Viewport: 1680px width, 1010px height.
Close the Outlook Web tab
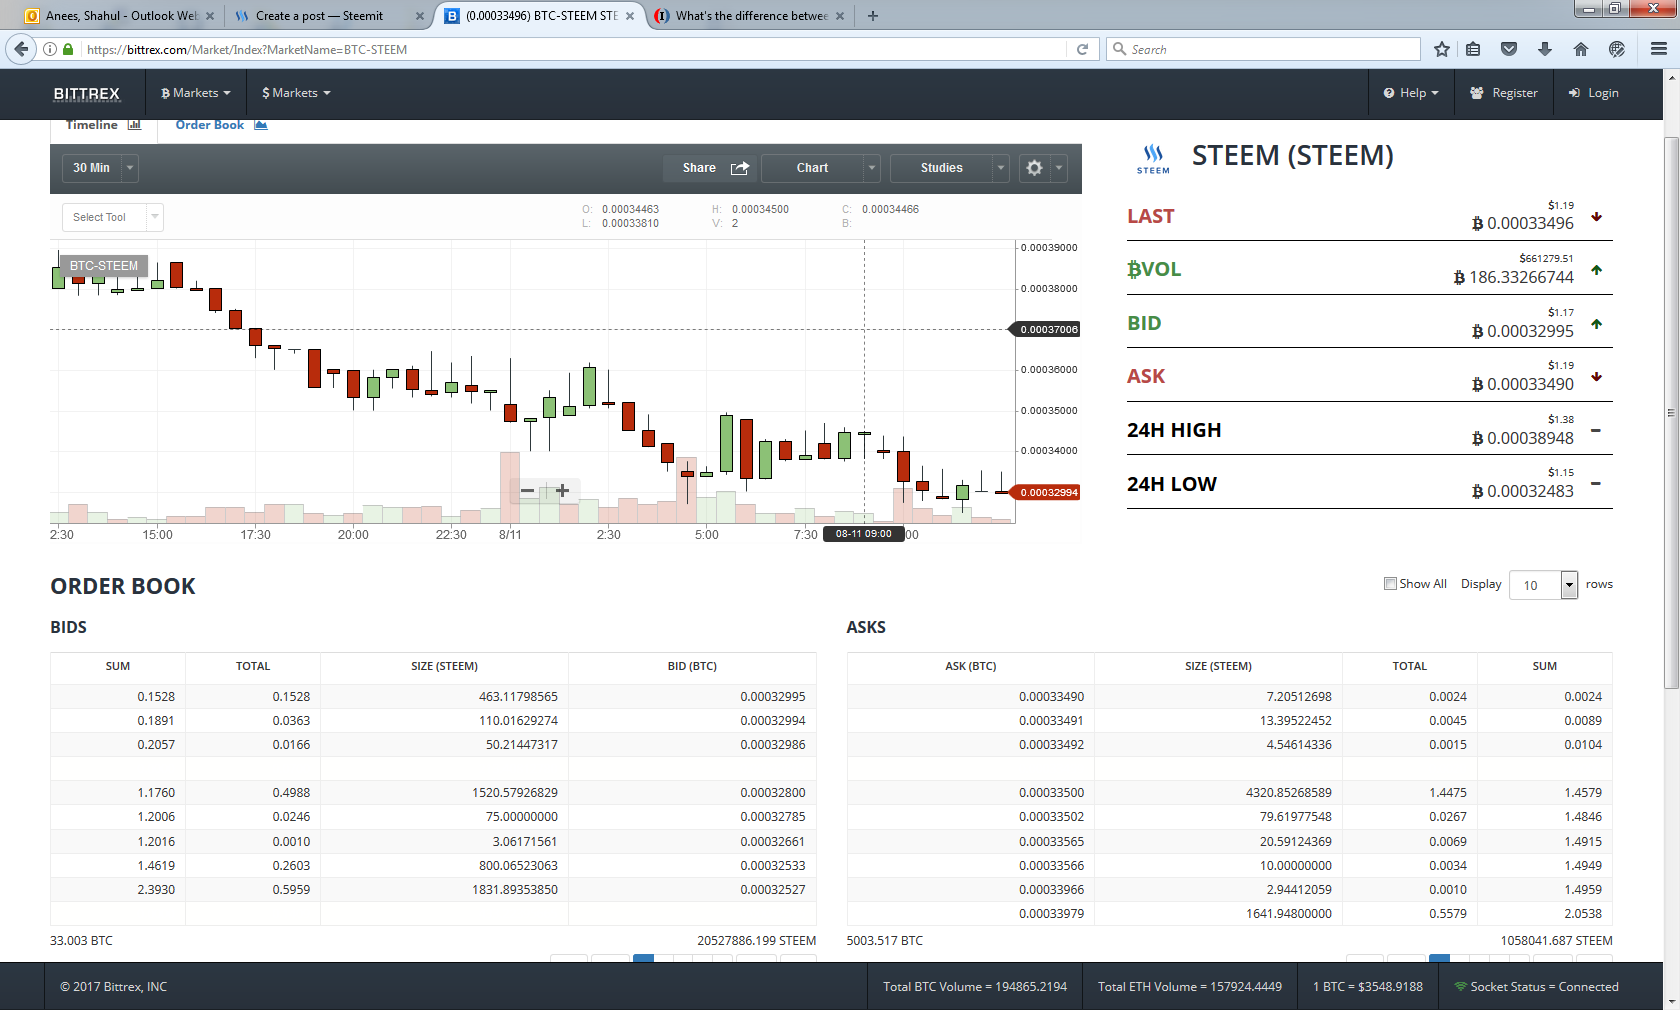click(x=210, y=16)
